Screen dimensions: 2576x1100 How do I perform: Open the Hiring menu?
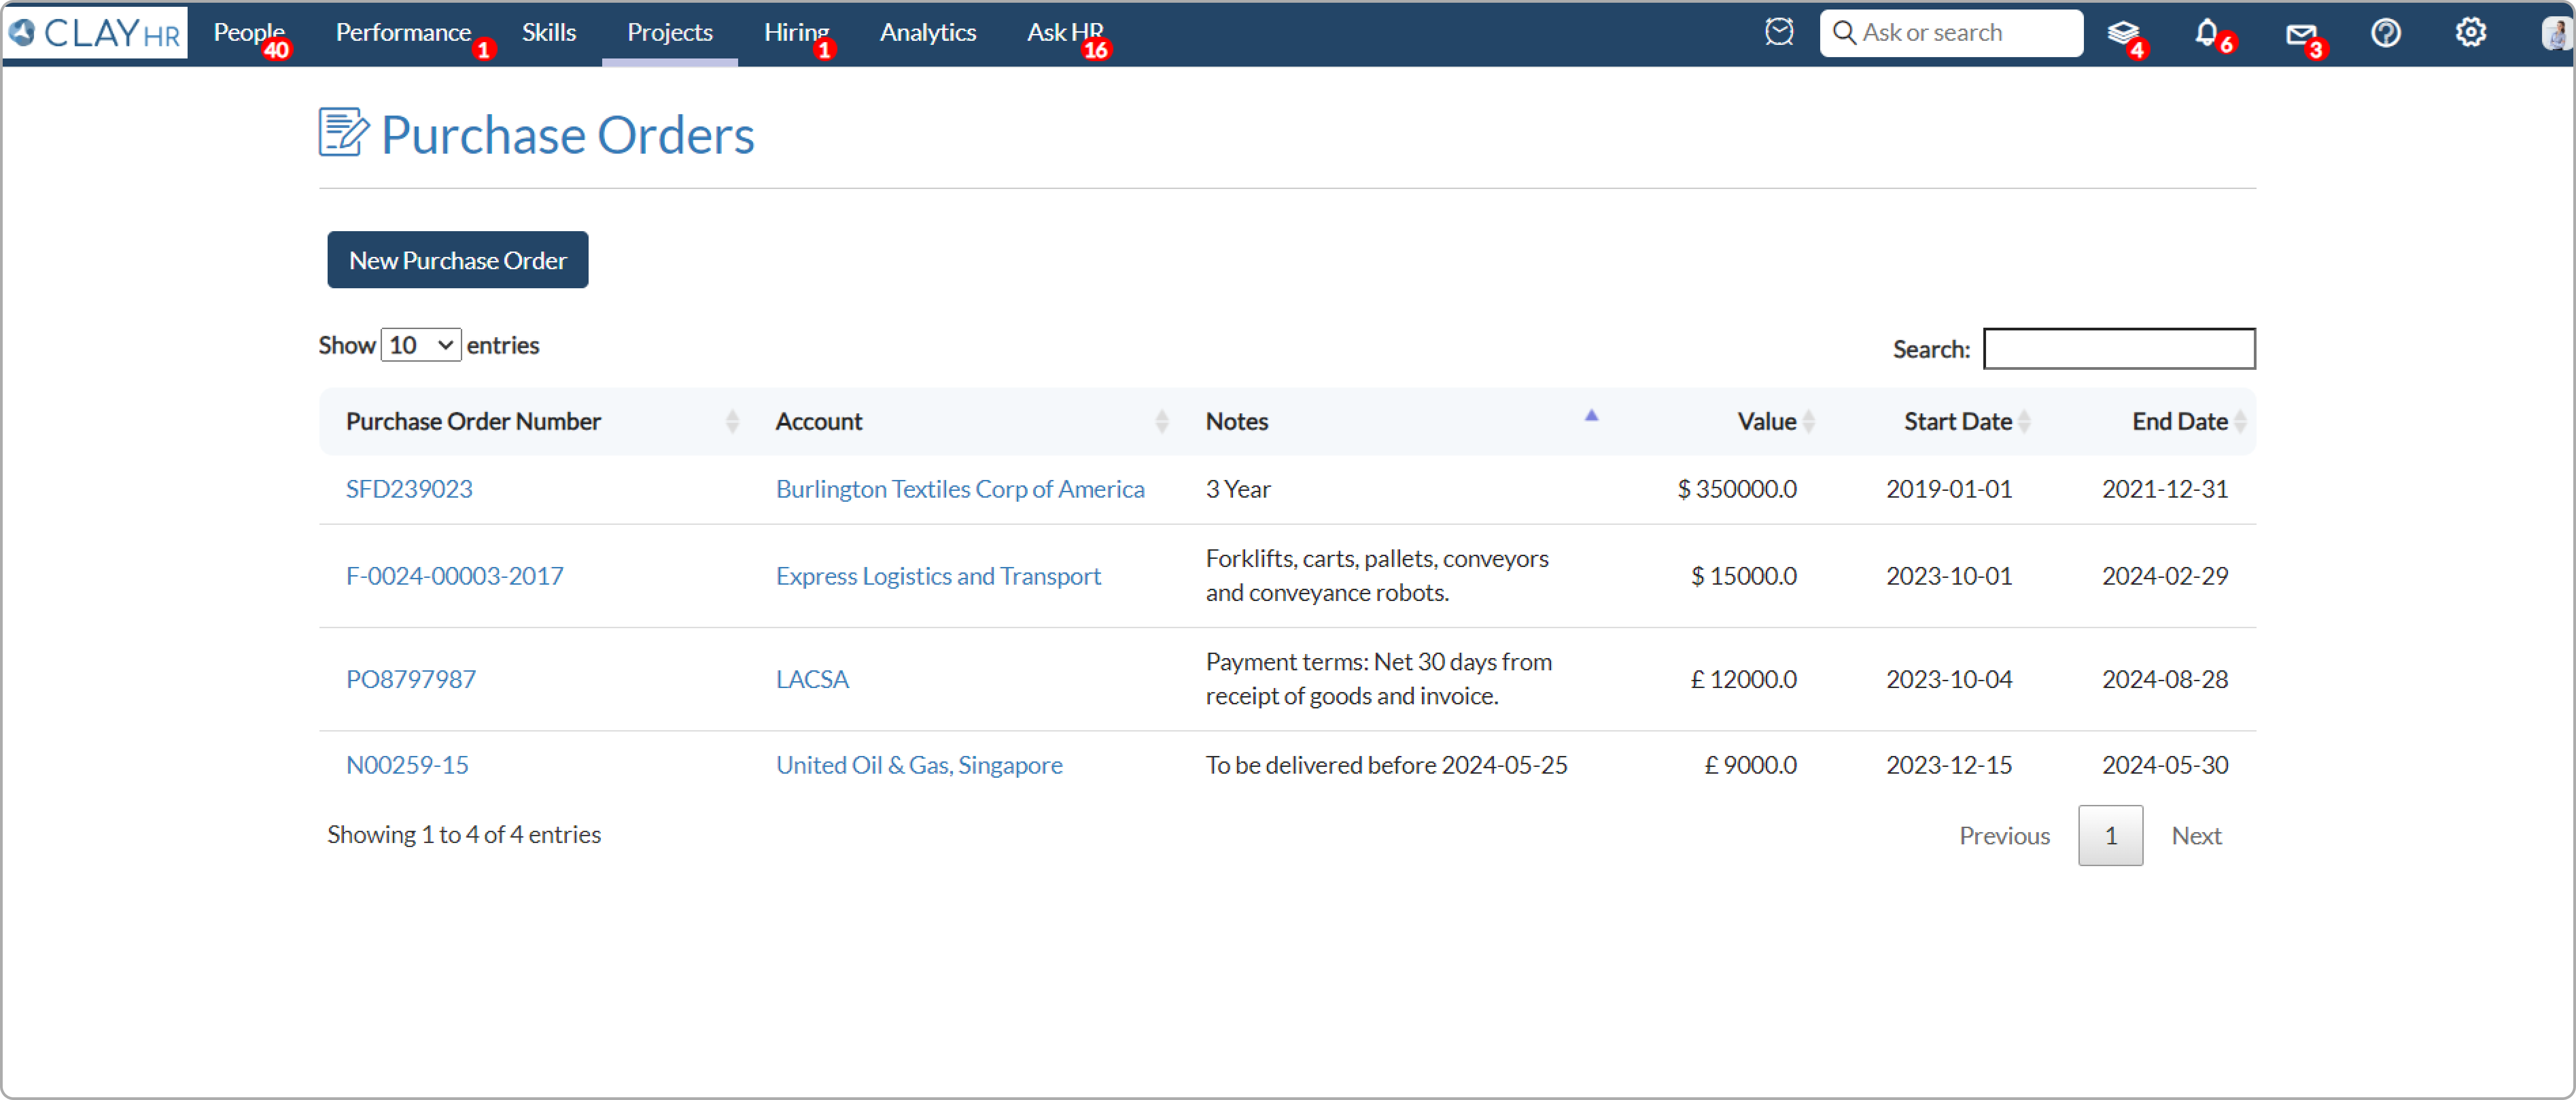pyautogui.click(x=796, y=33)
